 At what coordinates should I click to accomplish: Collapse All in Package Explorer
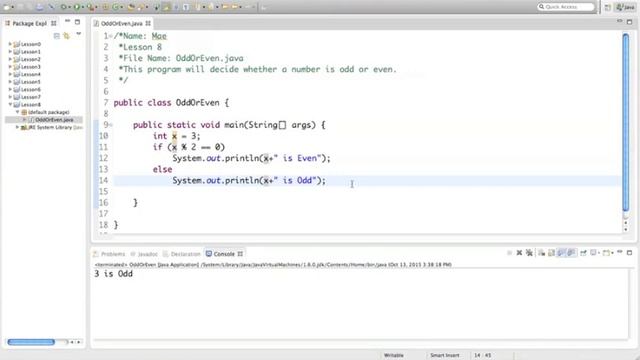click(x=57, y=36)
